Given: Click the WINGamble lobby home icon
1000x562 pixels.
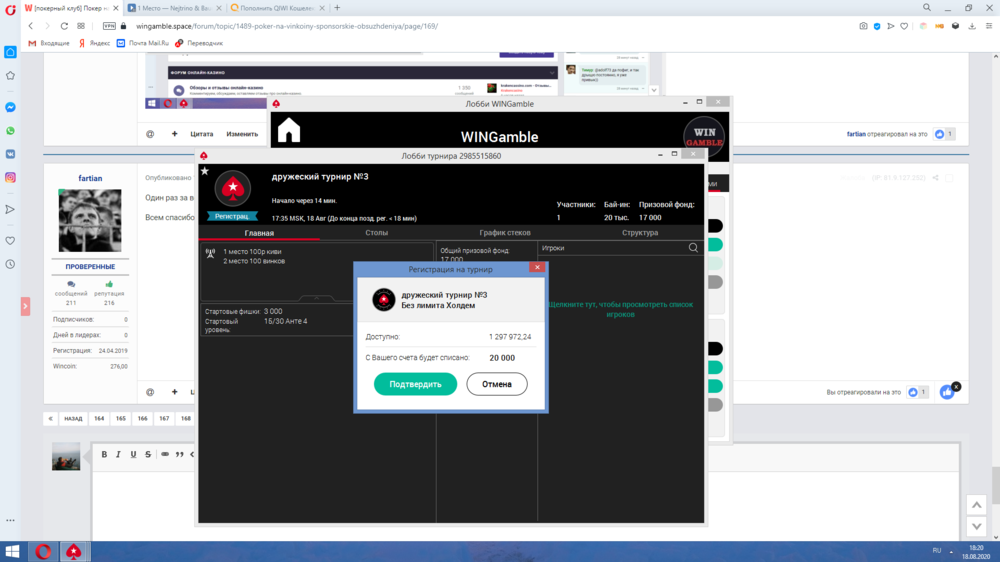Looking at the screenshot, I should (289, 131).
